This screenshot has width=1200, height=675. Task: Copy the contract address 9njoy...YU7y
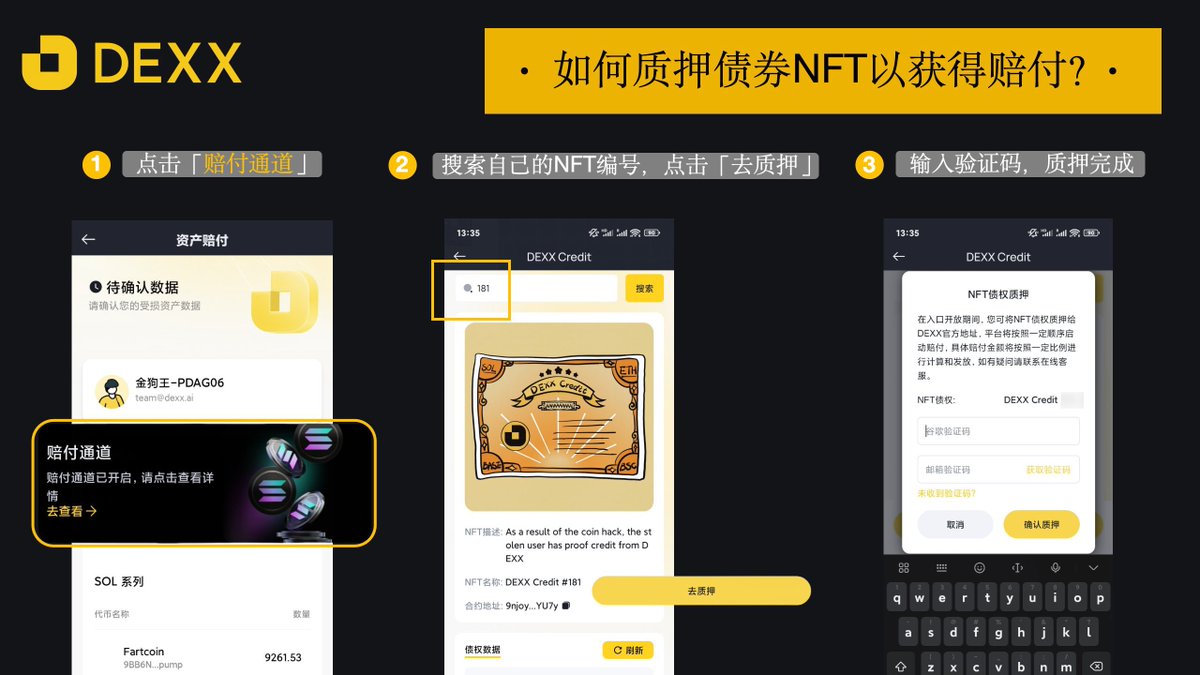(x=566, y=605)
